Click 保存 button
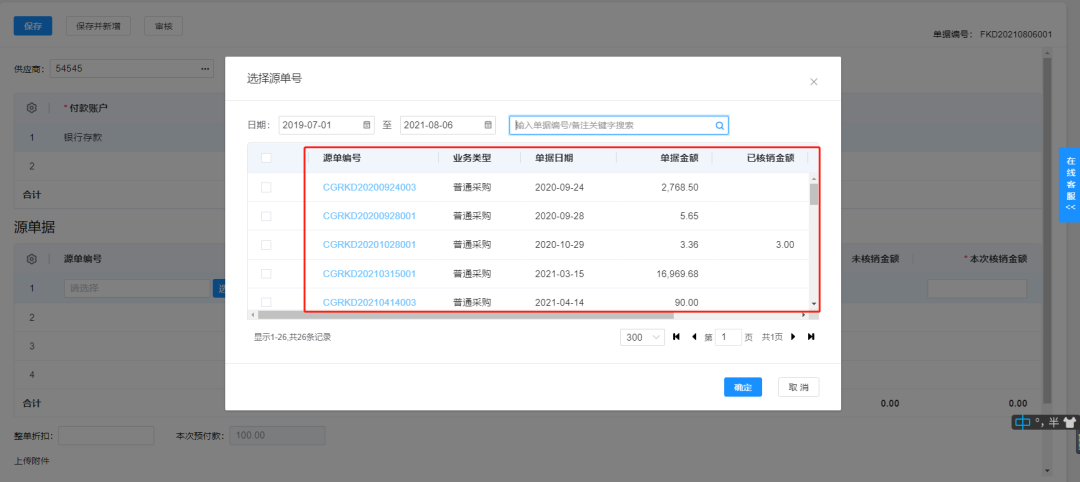This screenshot has width=1080, height=482. (33, 26)
